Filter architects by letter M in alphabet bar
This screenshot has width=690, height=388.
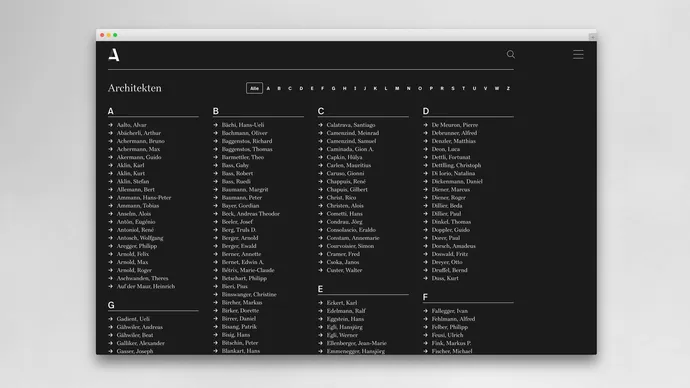(x=397, y=88)
